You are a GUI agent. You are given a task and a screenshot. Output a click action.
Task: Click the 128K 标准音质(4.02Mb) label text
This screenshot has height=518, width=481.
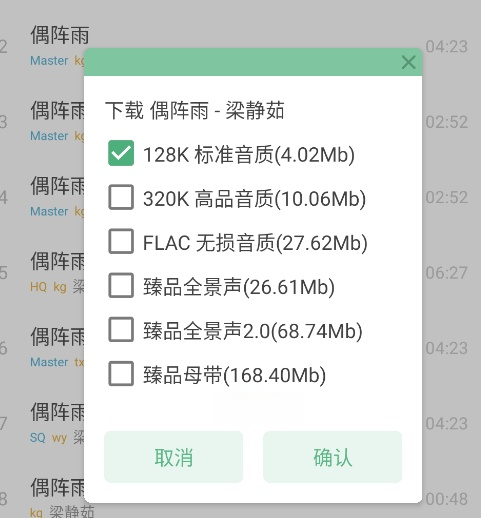[x=249, y=154]
